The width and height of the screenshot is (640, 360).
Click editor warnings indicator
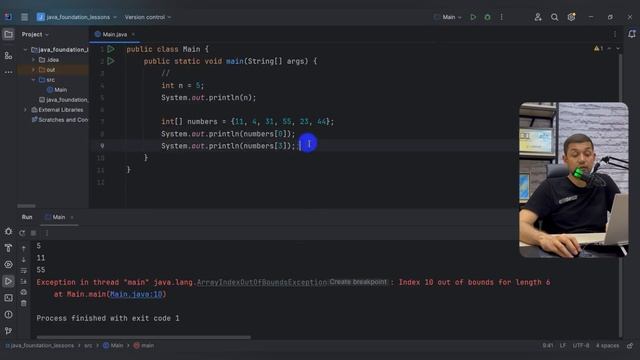[x=599, y=49]
